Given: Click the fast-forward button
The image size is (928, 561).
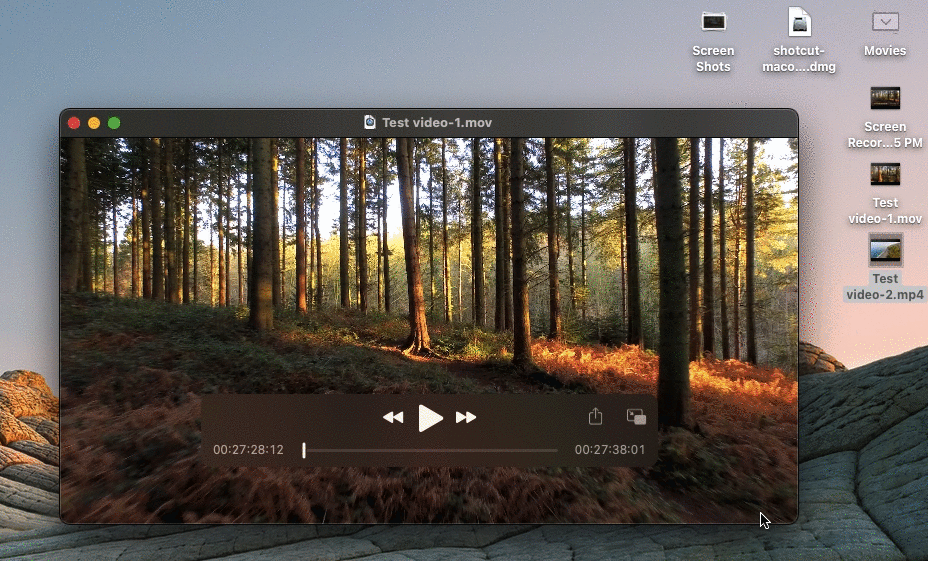Looking at the screenshot, I should tap(466, 418).
